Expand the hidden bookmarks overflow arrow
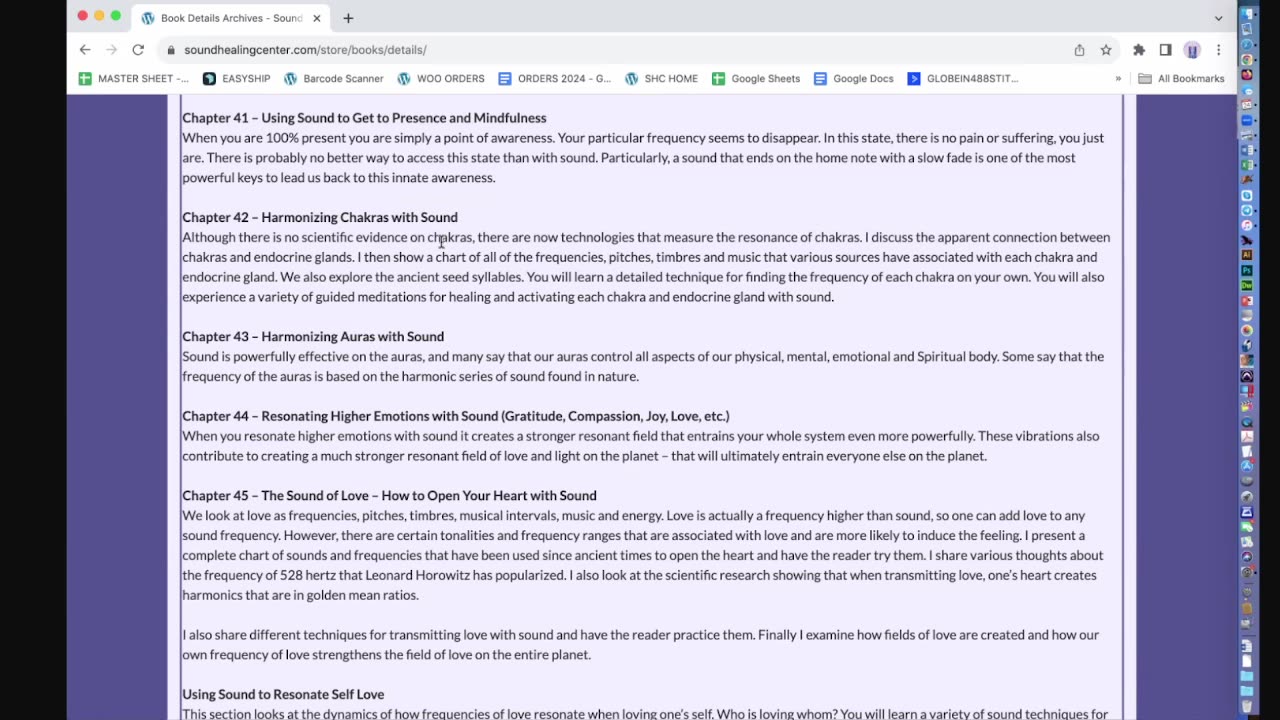The width and height of the screenshot is (1280, 720). pos(1118,79)
